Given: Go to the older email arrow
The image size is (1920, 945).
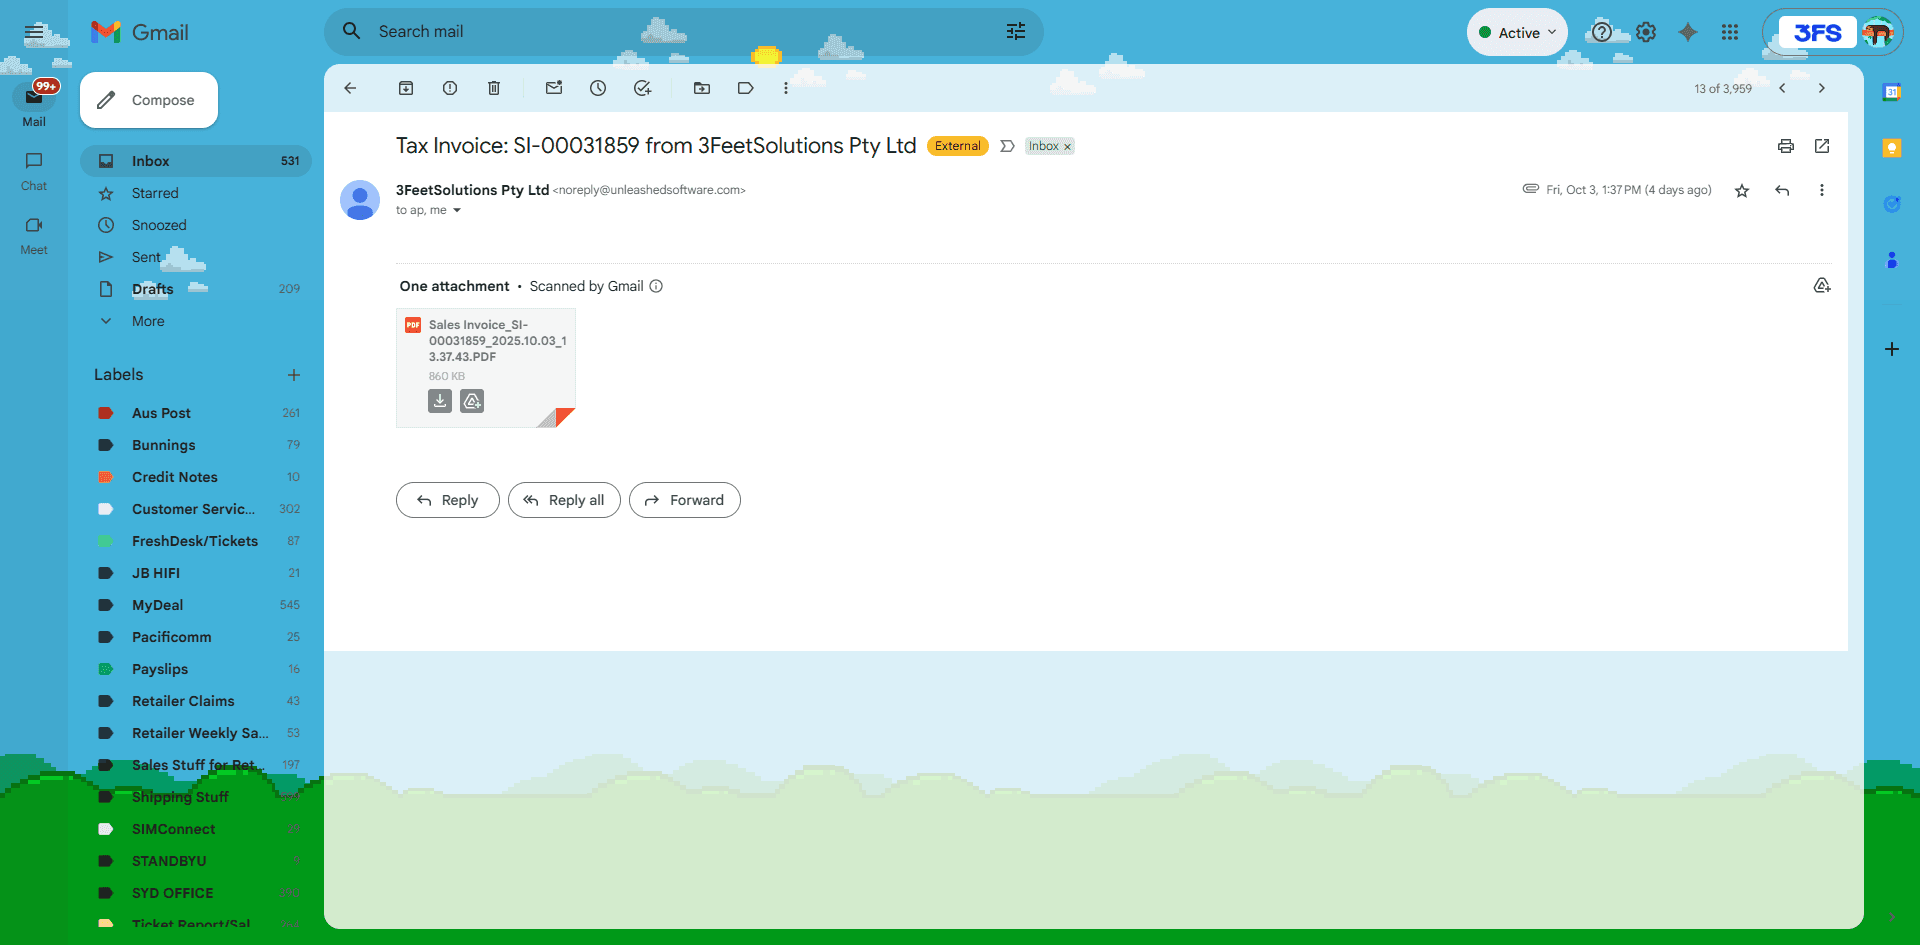Looking at the screenshot, I should click(1822, 88).
